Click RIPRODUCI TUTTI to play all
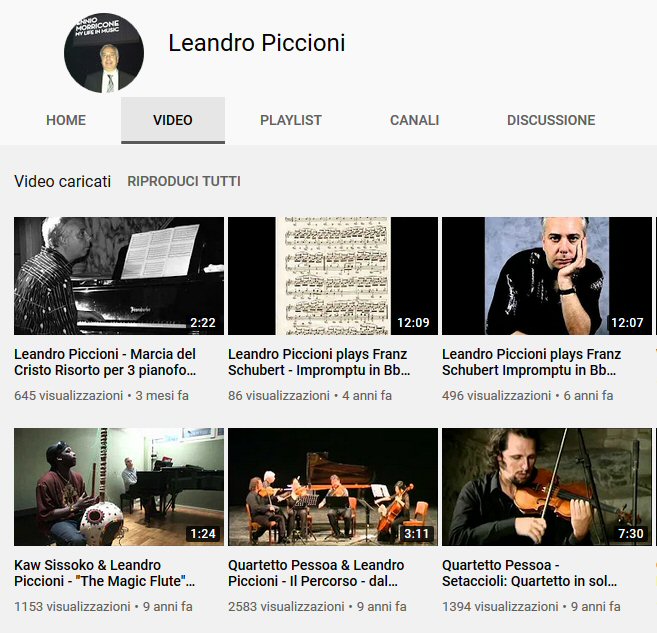 click(x=184, y=181)
